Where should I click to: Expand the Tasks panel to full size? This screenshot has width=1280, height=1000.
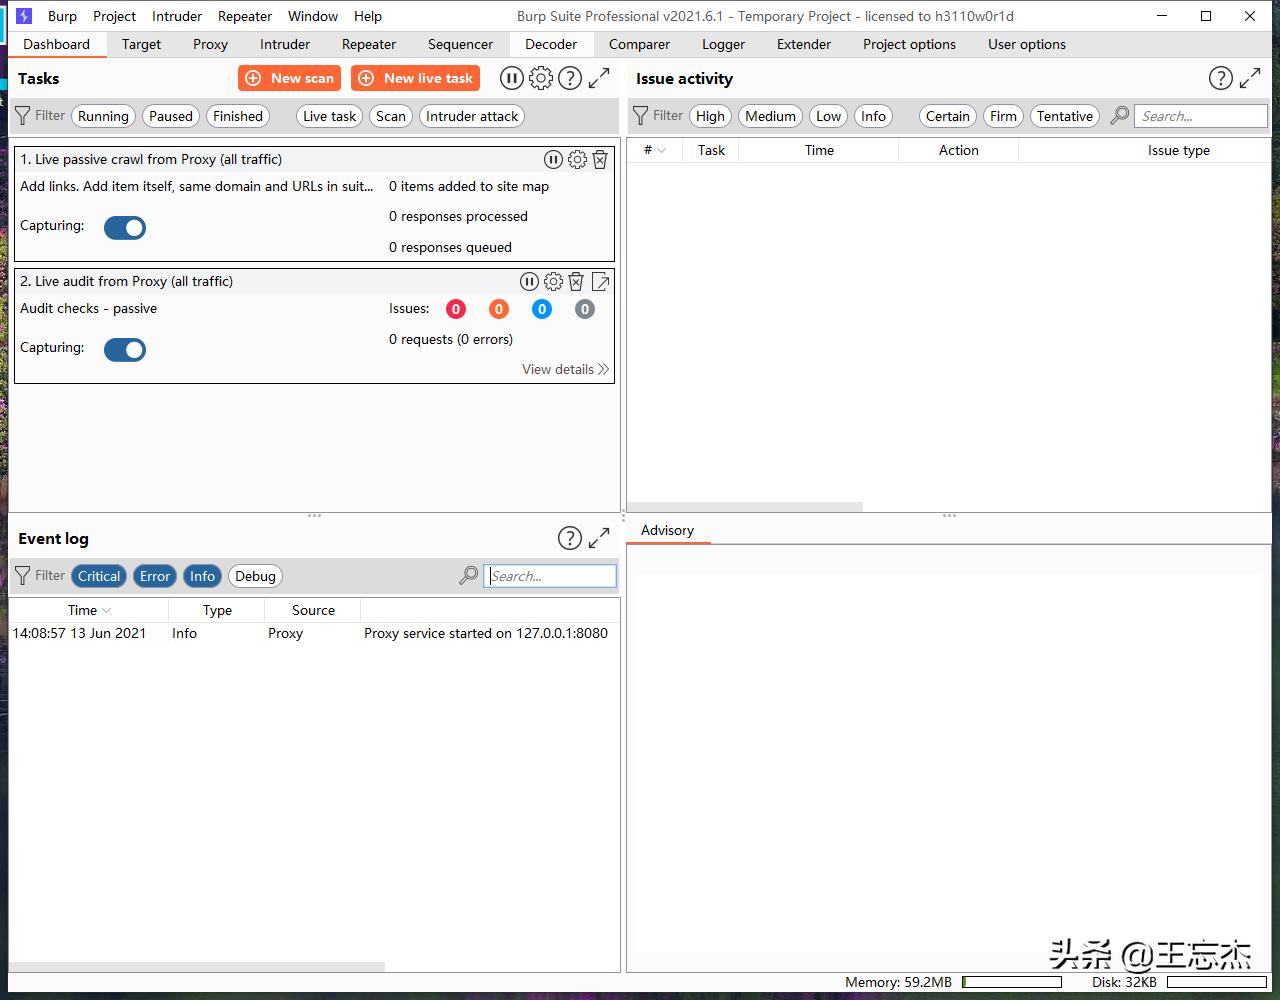(599, 78)
